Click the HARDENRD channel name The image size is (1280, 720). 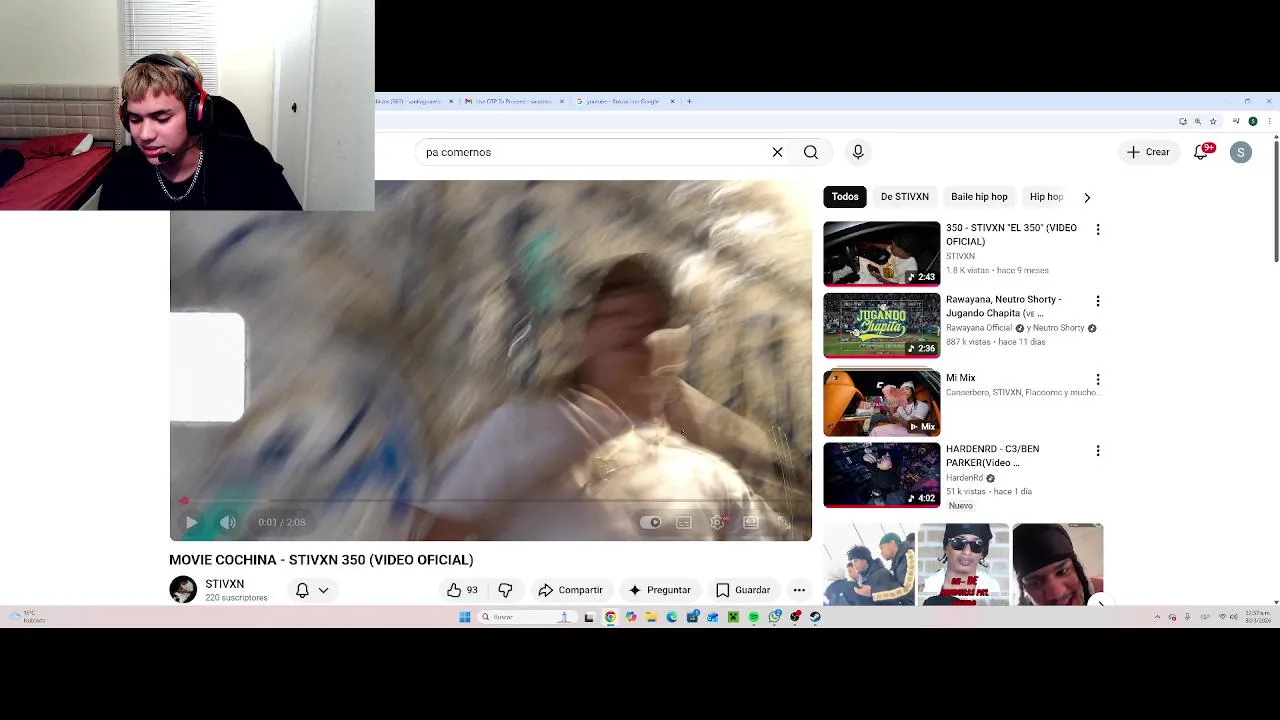(x=964, y=478)
